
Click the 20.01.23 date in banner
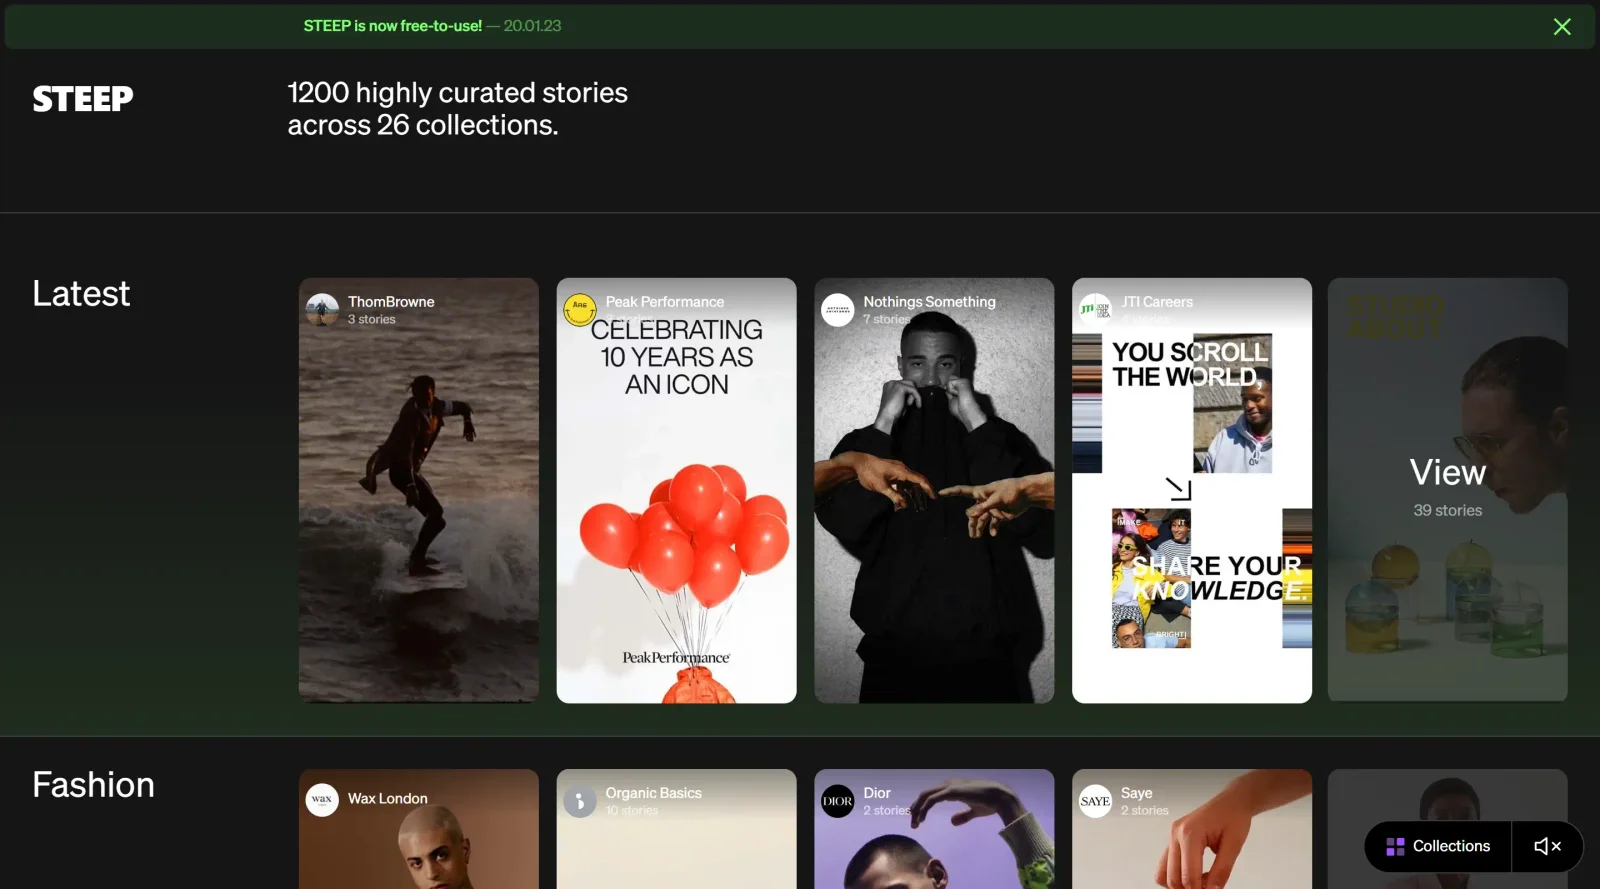[x=532, y=26]
